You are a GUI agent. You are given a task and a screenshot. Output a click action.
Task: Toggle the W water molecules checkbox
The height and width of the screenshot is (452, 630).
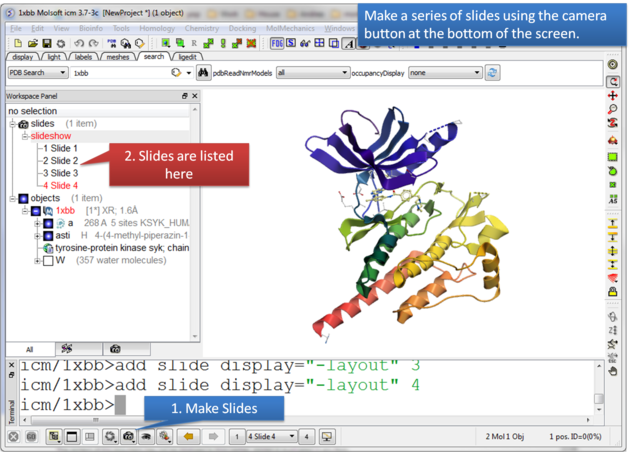click(46, 261)
